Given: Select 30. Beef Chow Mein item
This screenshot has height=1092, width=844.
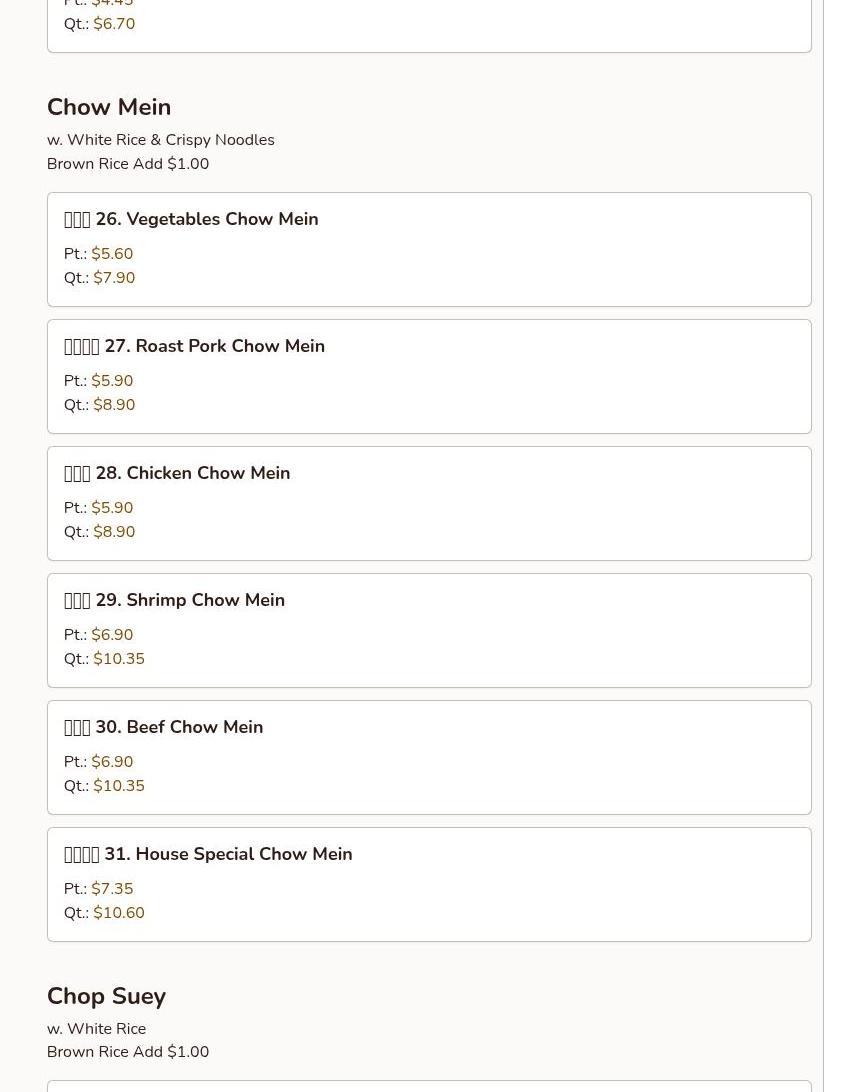Looking at the screenshot, I should (429, 758).
